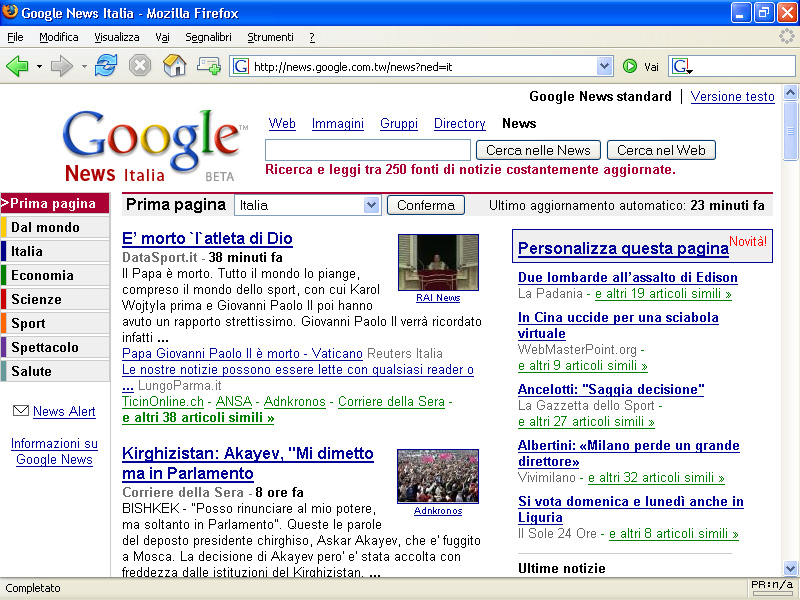Open the Back button history dropdown arrow
The height and width of the screenshot is (600, 800).
click(x=39, y=66)
